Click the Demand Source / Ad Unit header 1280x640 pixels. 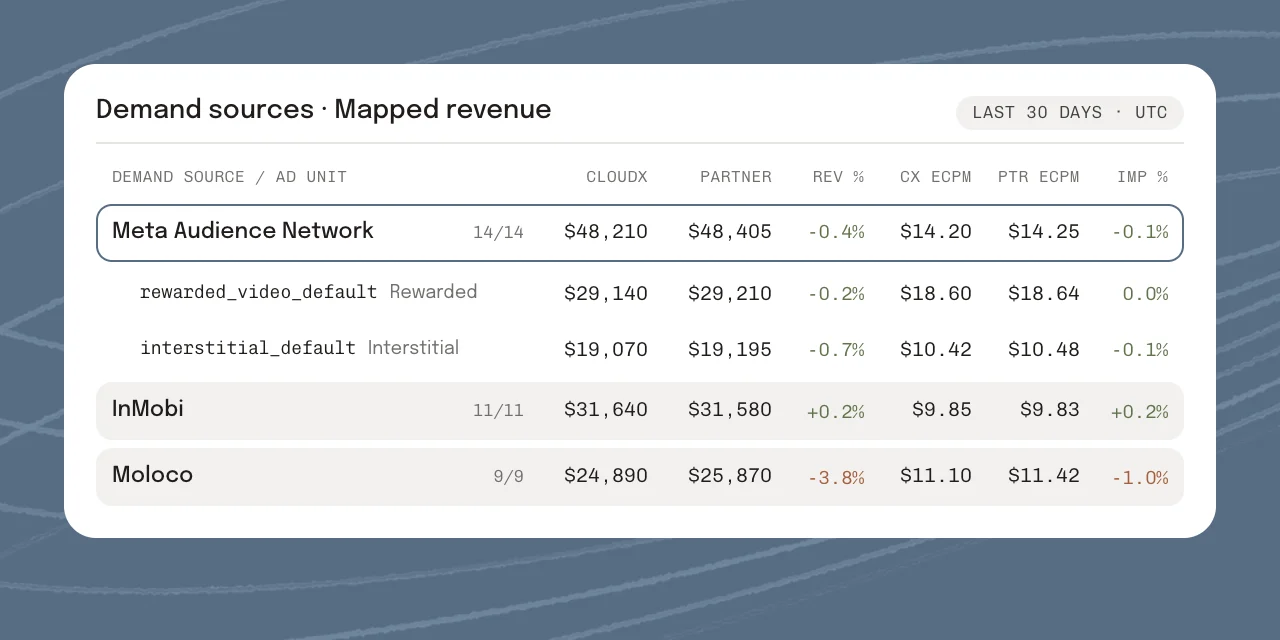229,177
